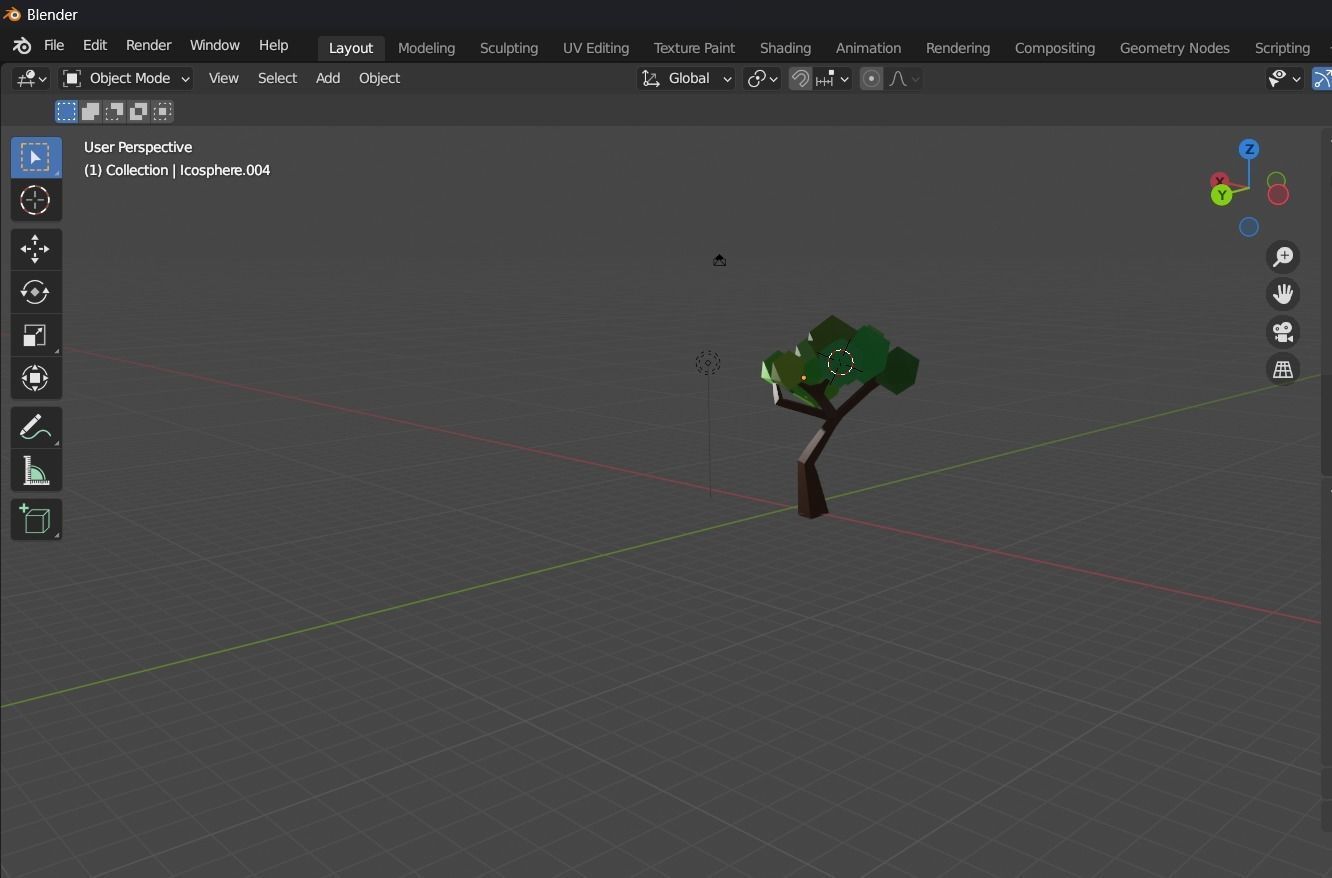This screenshot has height=878, width=1332.
Task: Click the negative-Z blue circle on gizmo
Action: pos(1249,227)
